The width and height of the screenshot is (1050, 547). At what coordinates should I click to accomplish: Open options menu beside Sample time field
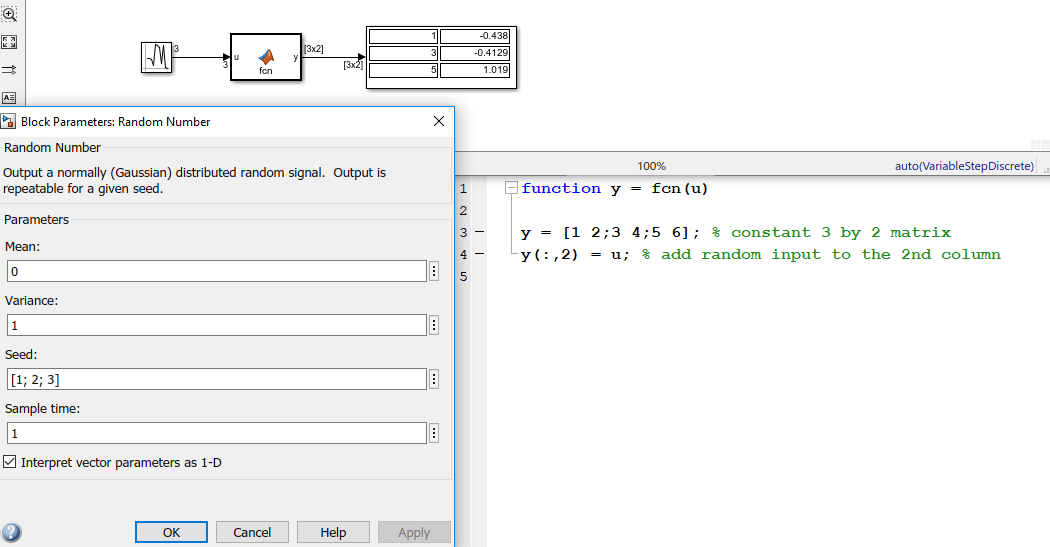pos(434,433)
